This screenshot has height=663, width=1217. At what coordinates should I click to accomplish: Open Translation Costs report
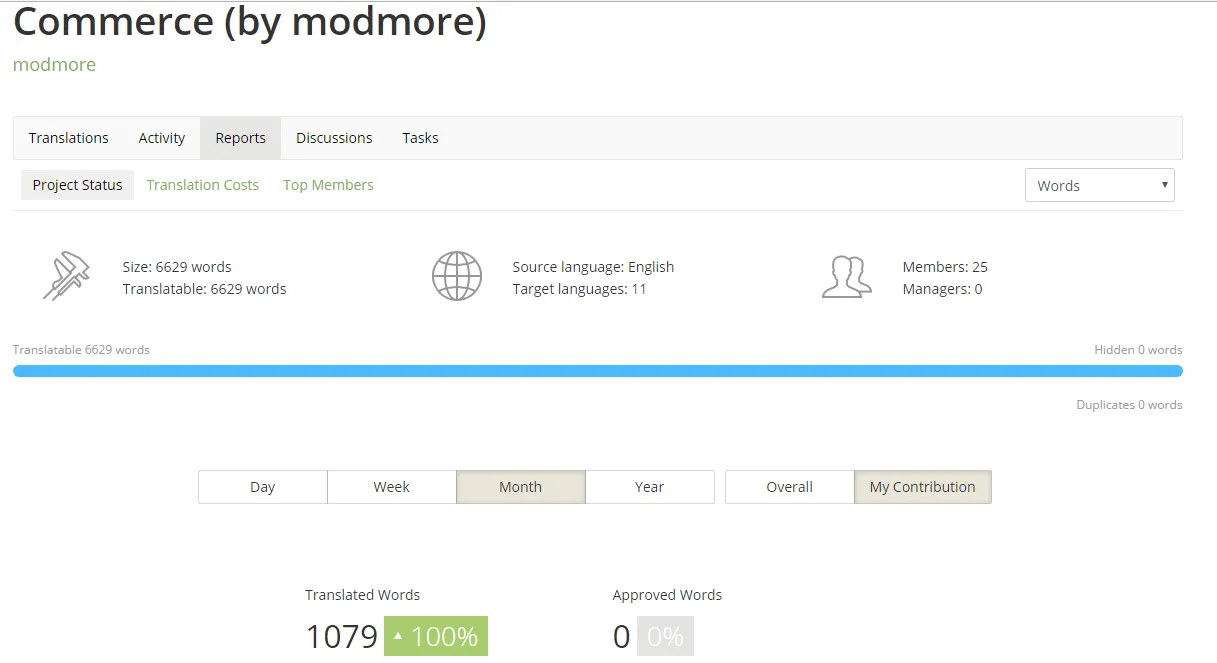tap(203, 185)
